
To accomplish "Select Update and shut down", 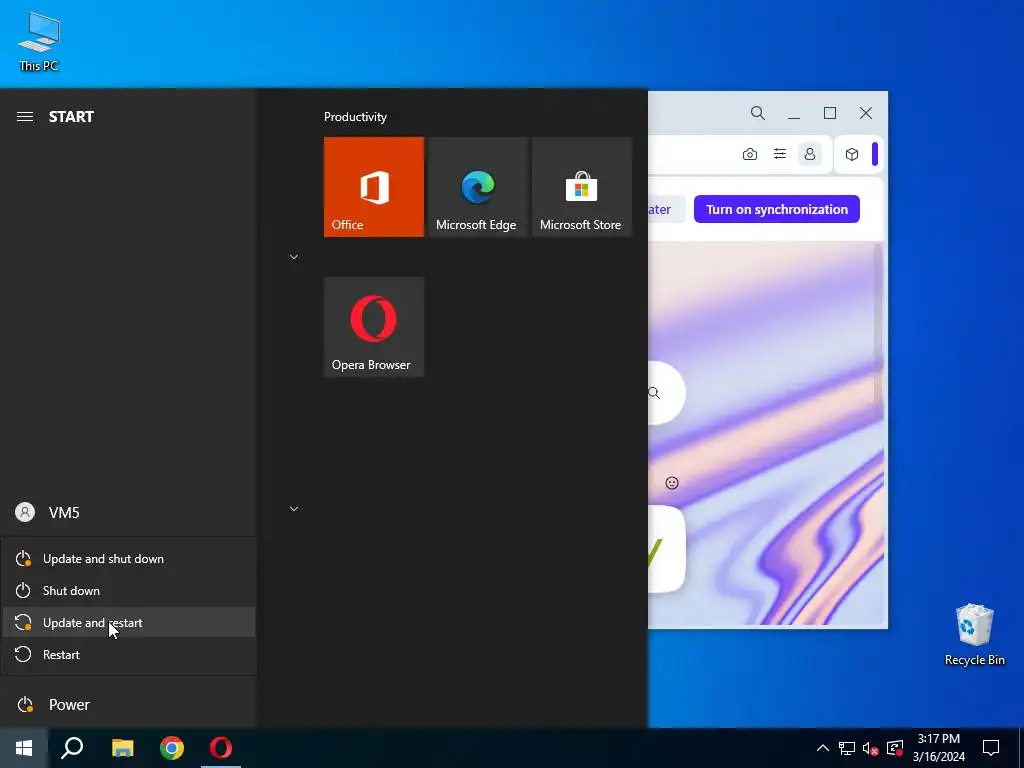I will tap(128, 559).
